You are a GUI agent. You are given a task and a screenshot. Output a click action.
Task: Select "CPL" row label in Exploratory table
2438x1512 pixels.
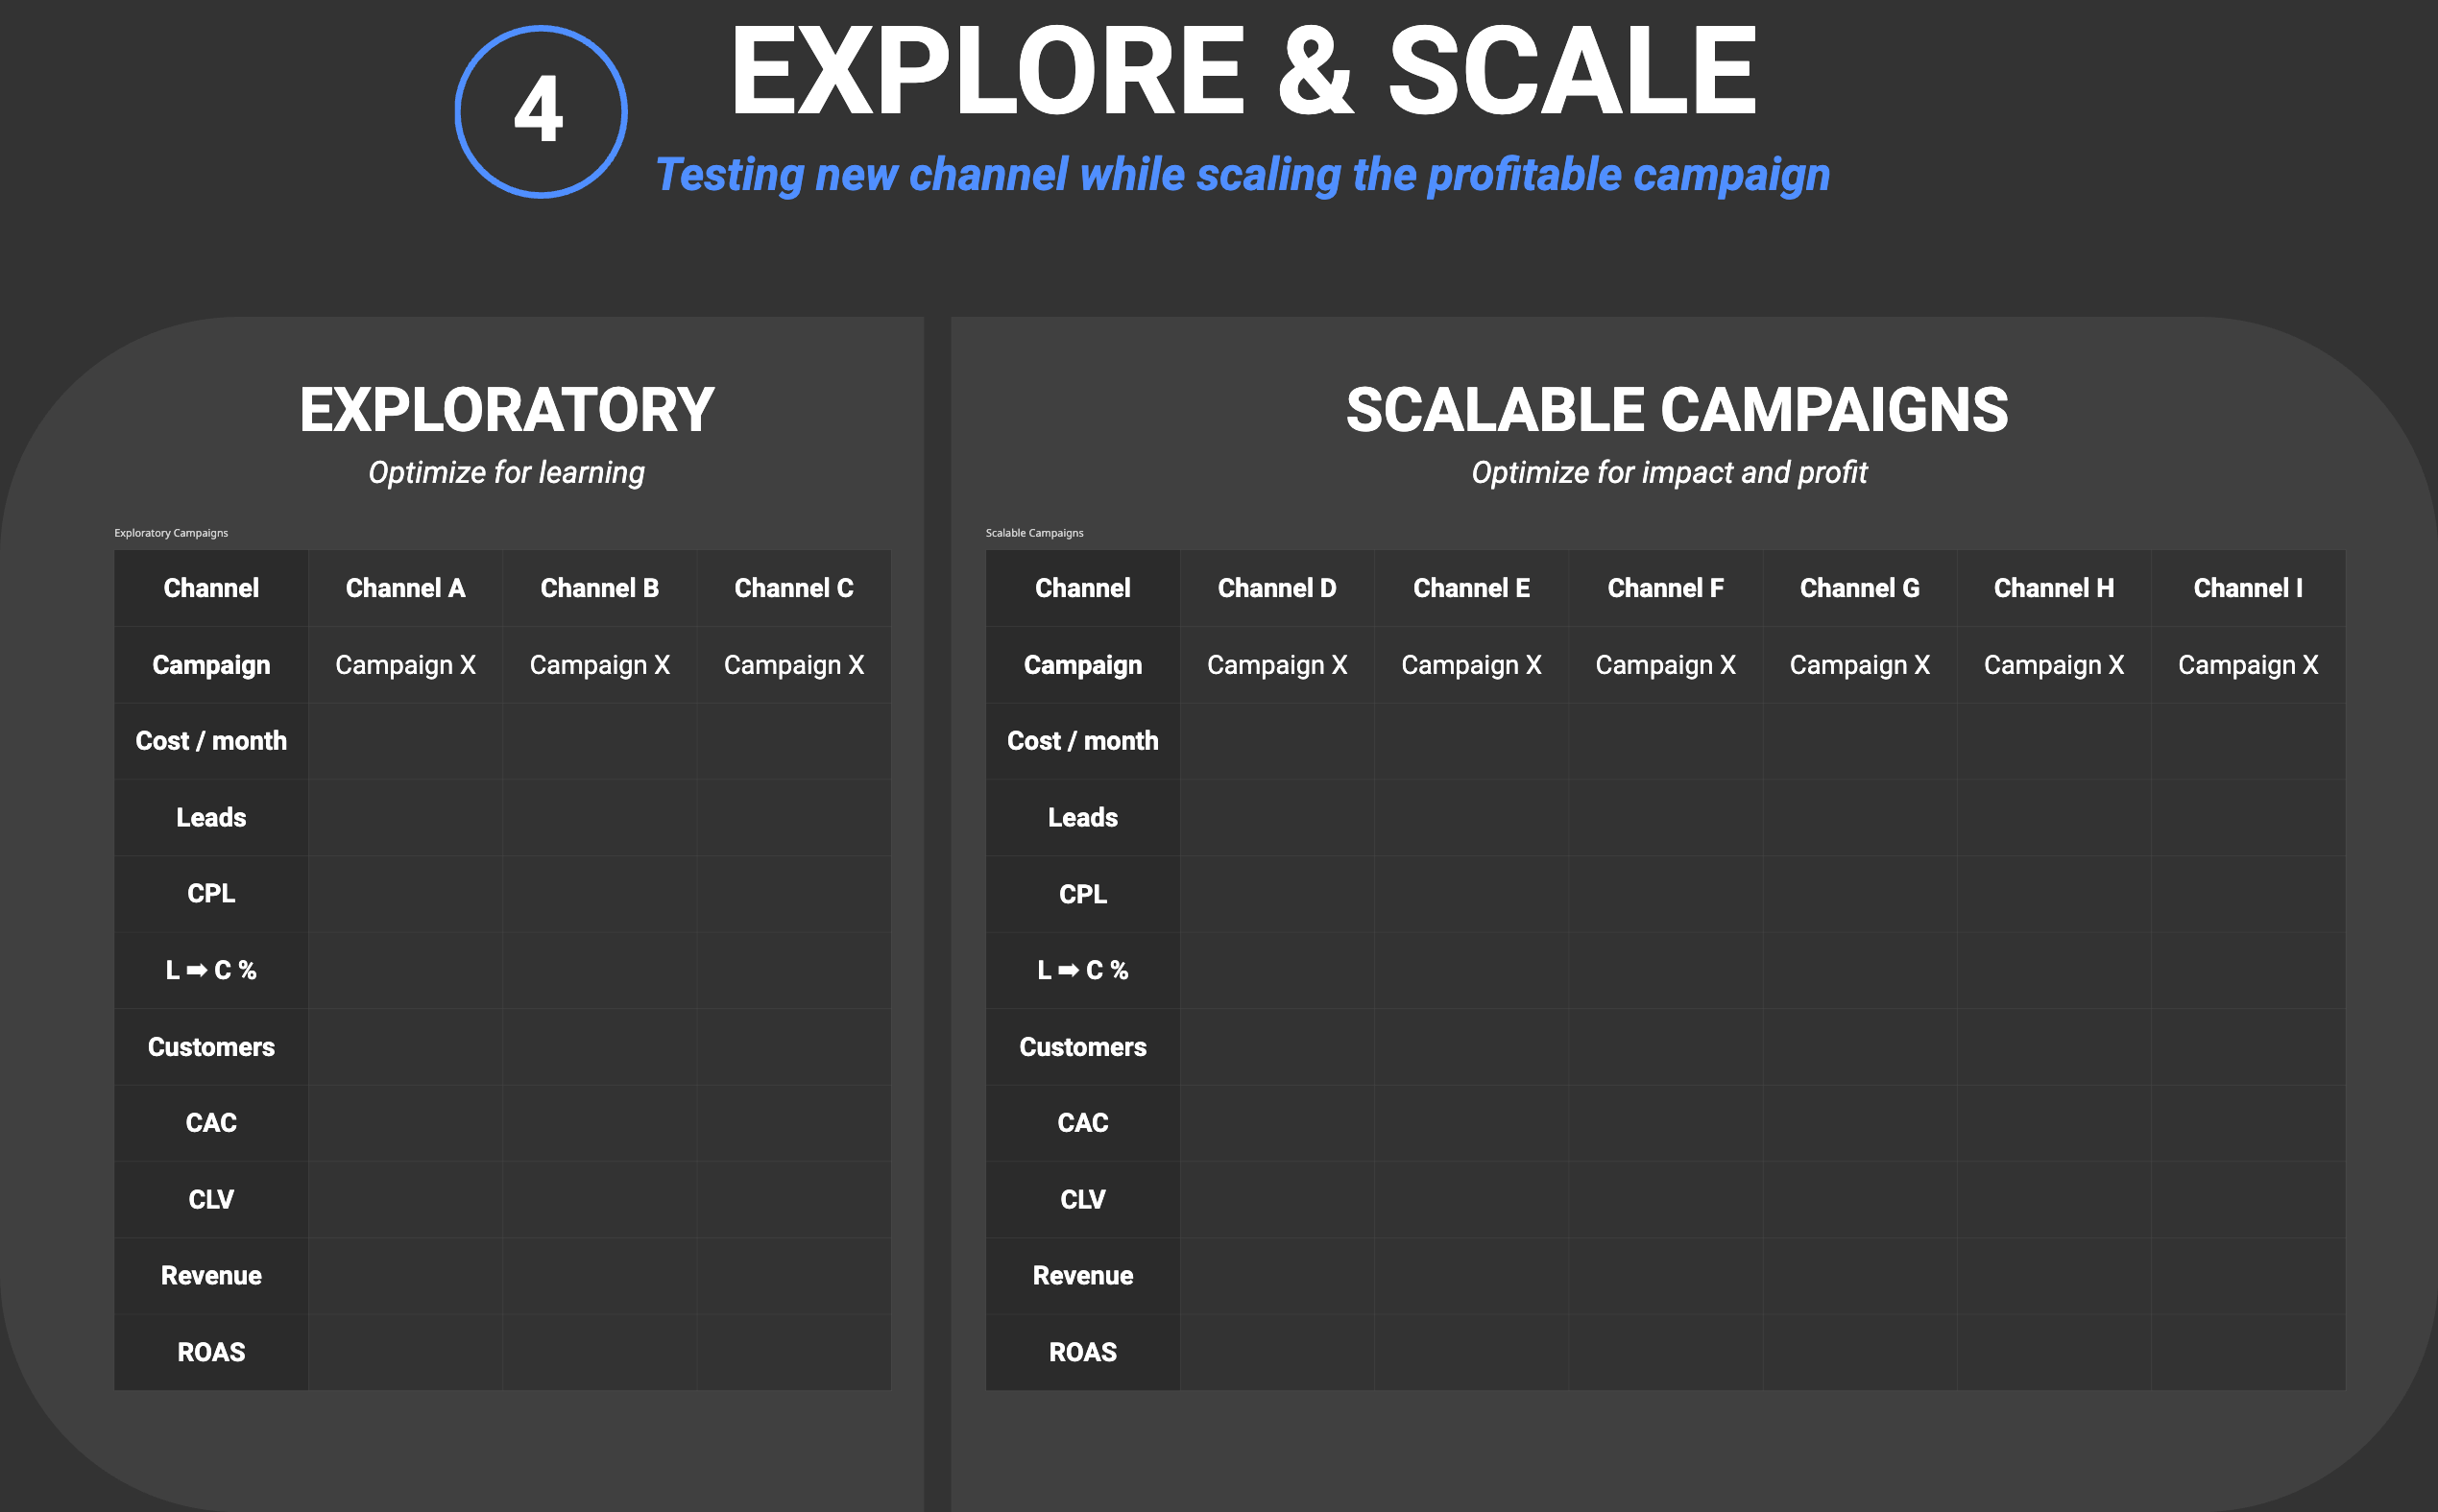(x=211, y=893)
